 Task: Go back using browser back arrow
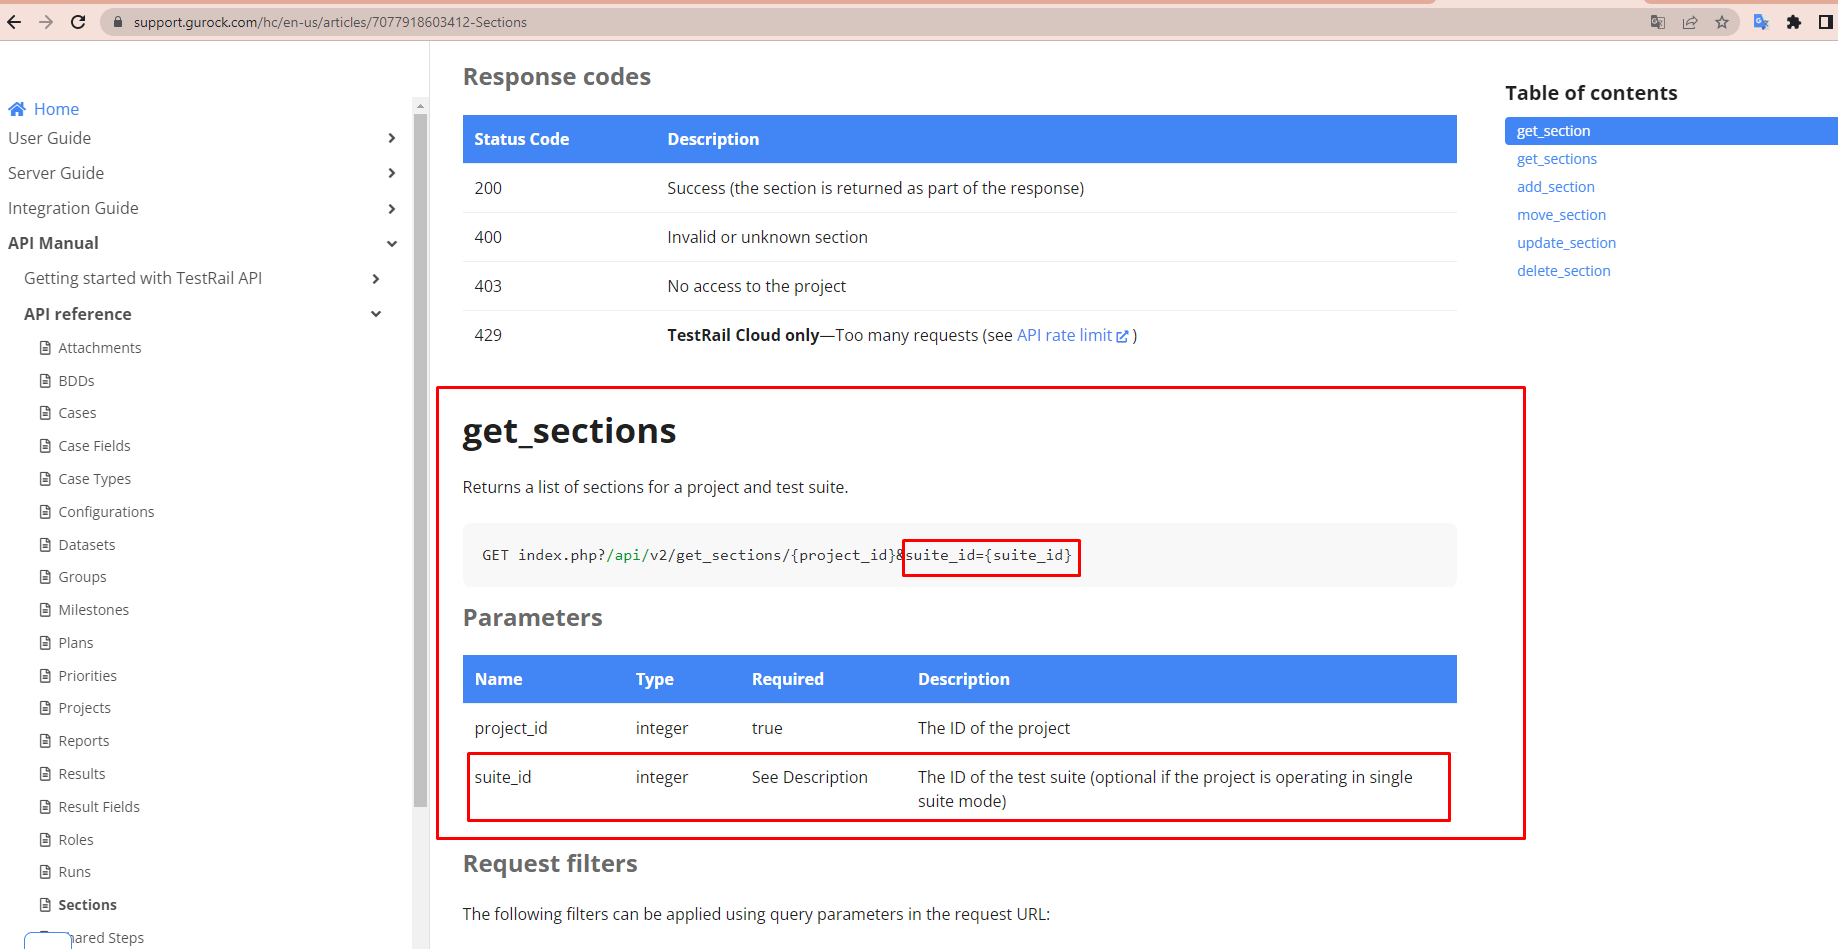(x=14, y=22)
